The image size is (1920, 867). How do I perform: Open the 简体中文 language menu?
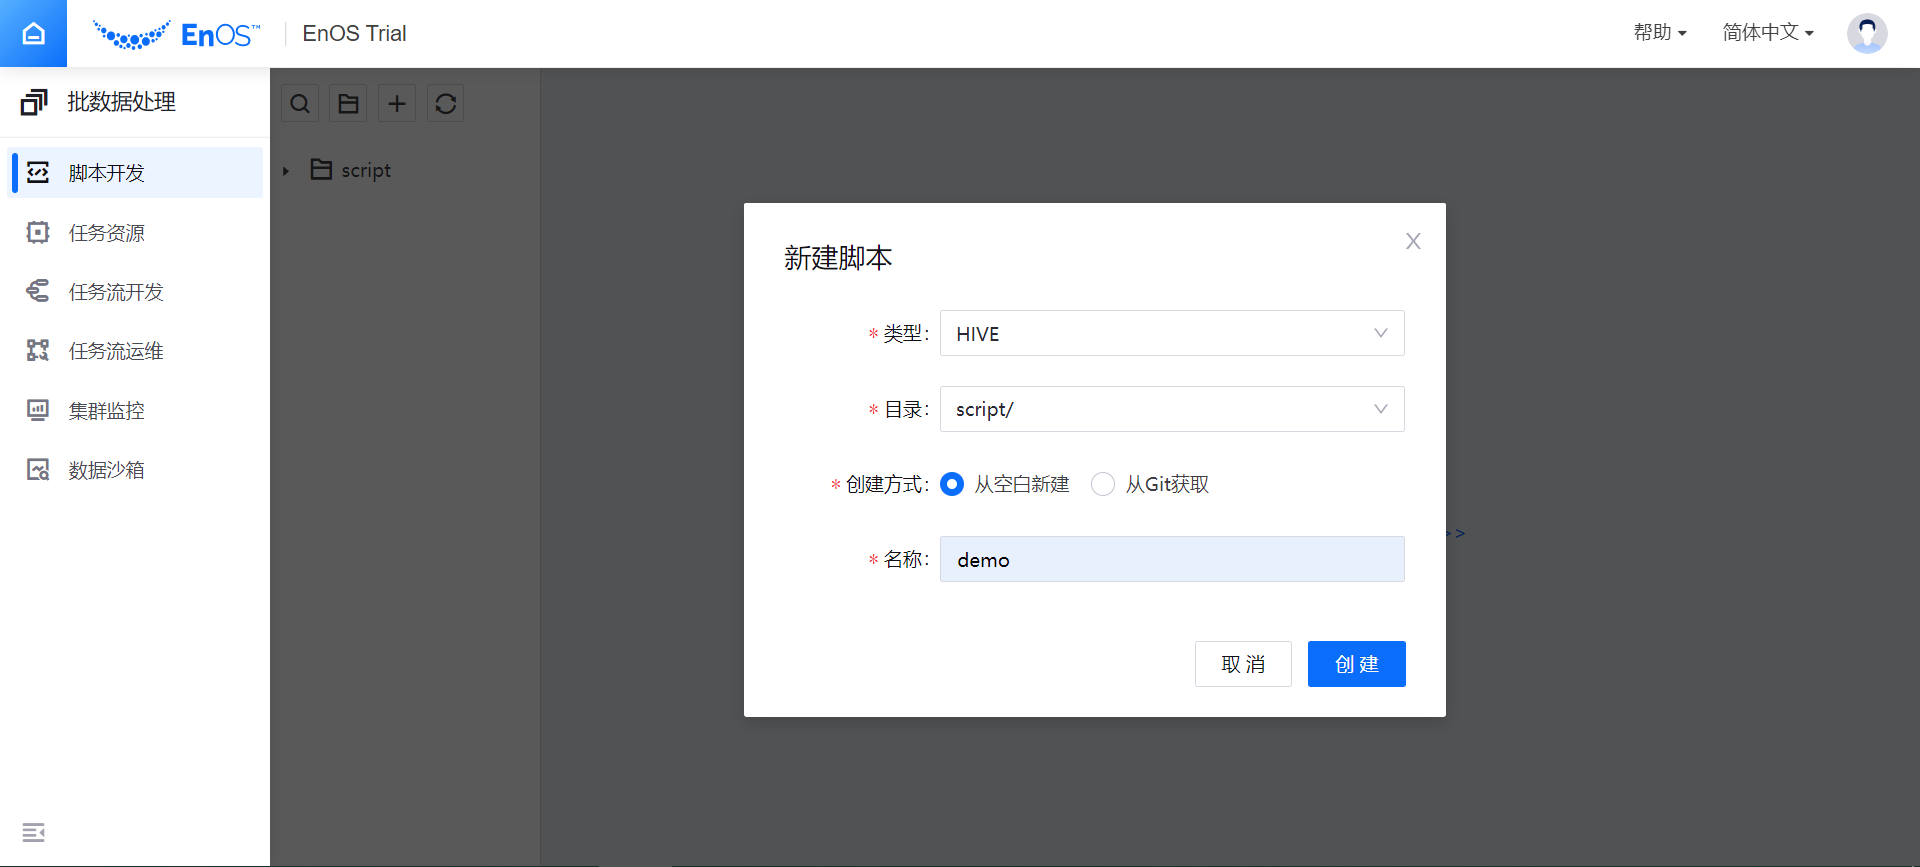click(1767, 33)
